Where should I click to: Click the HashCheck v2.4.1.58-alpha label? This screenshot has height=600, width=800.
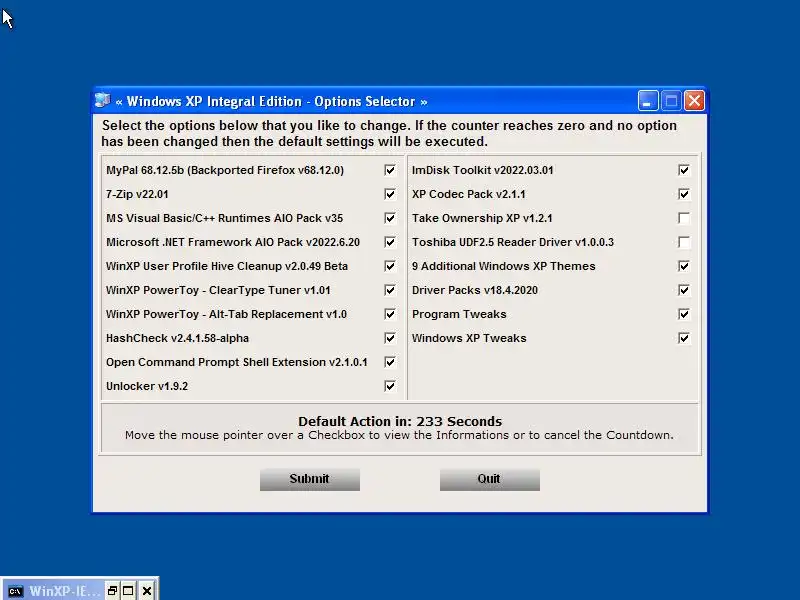177,338
